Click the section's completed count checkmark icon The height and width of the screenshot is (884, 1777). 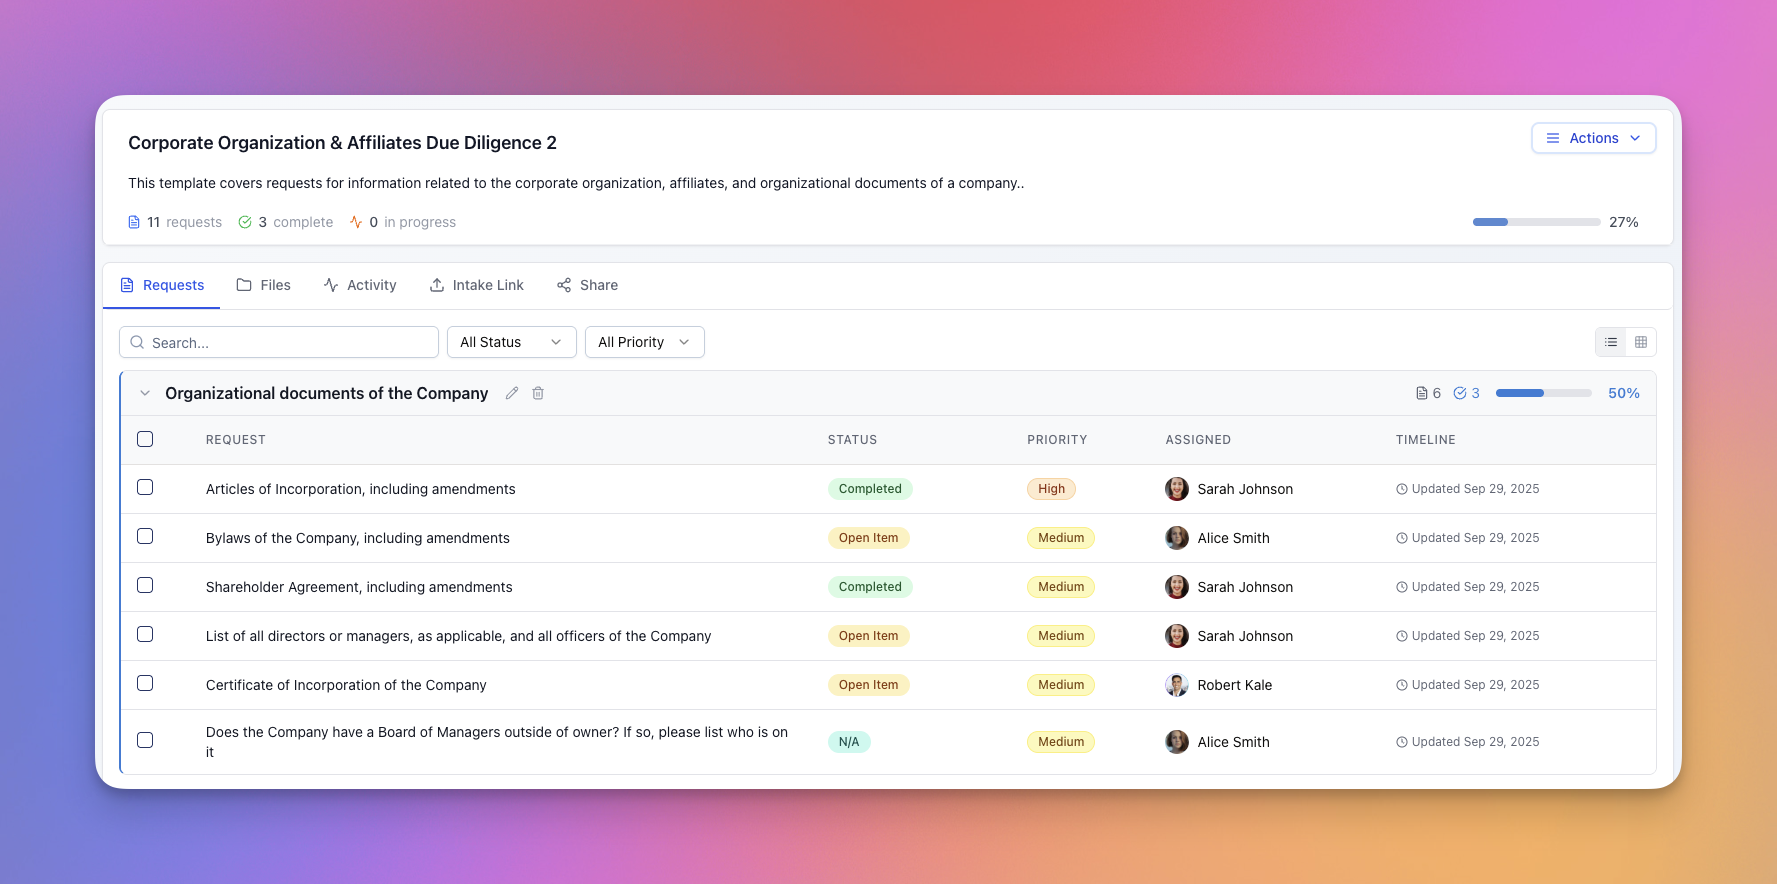[1460, 393]
